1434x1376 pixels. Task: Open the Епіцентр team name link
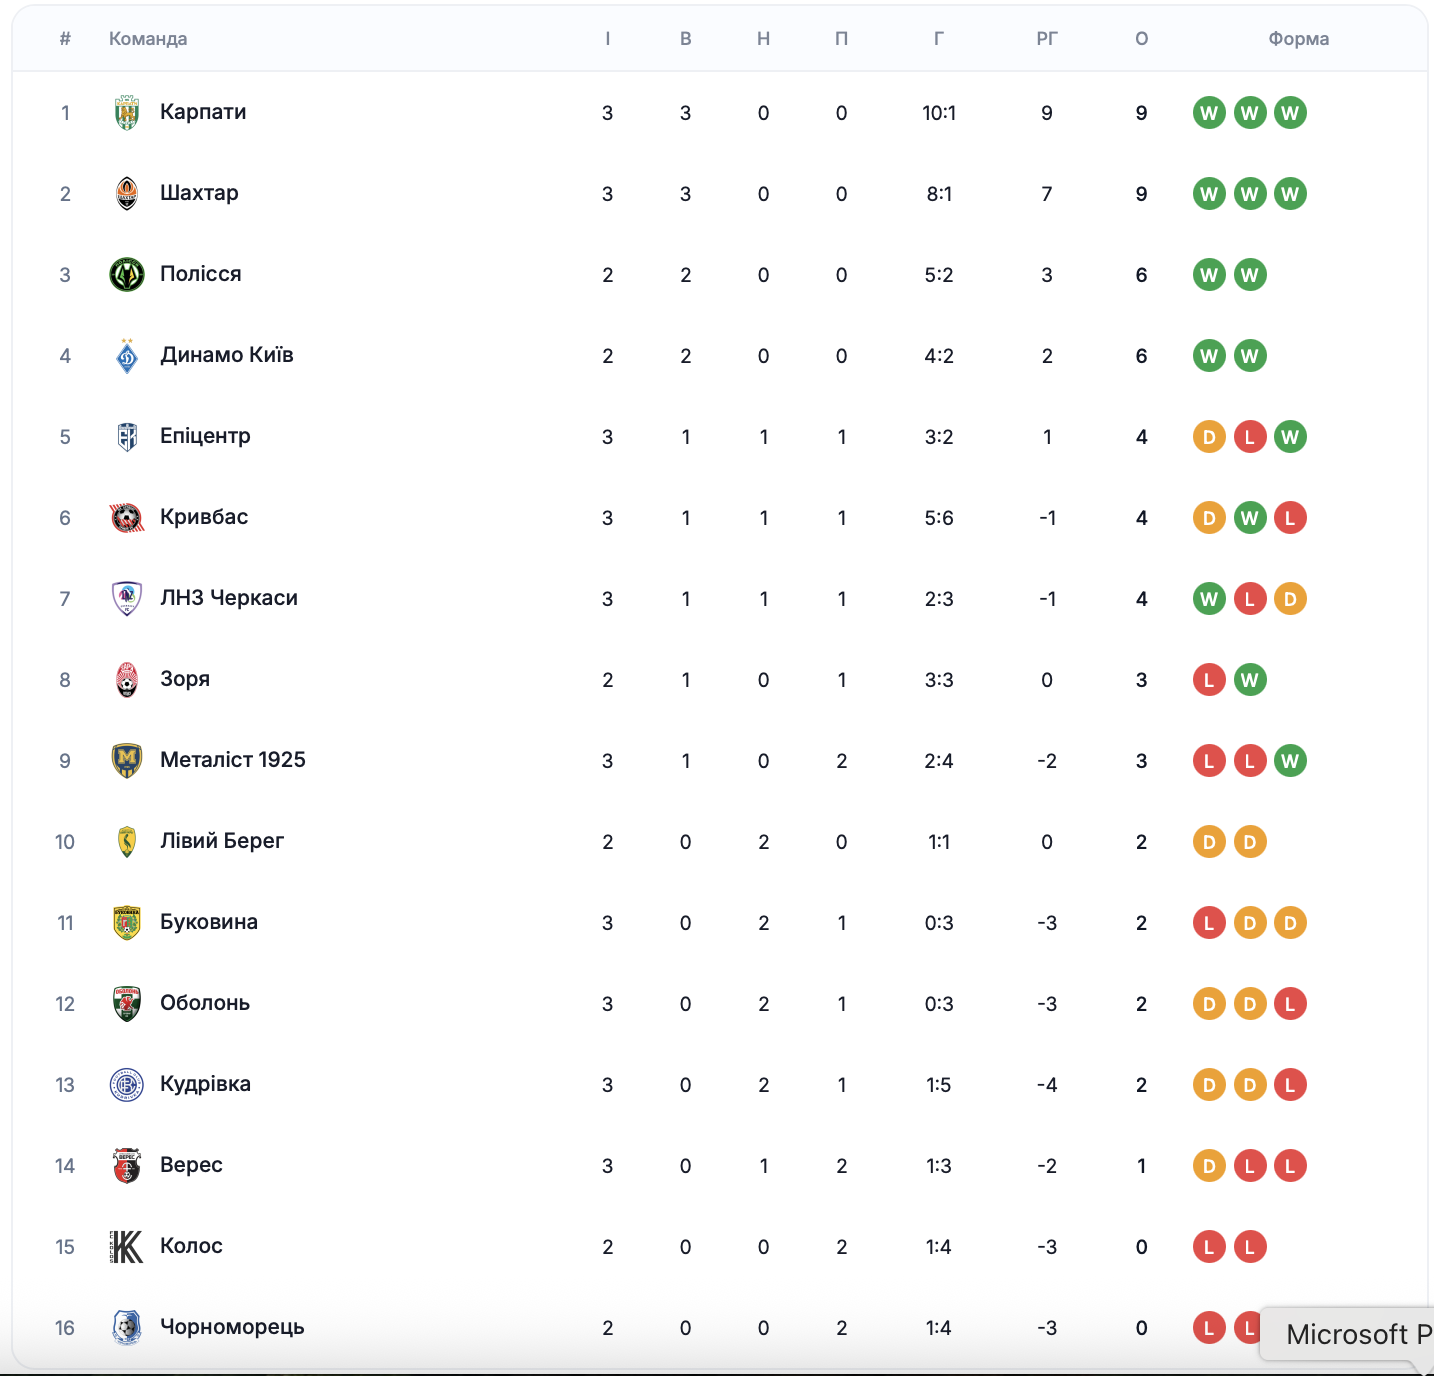[x=205, y=436]
